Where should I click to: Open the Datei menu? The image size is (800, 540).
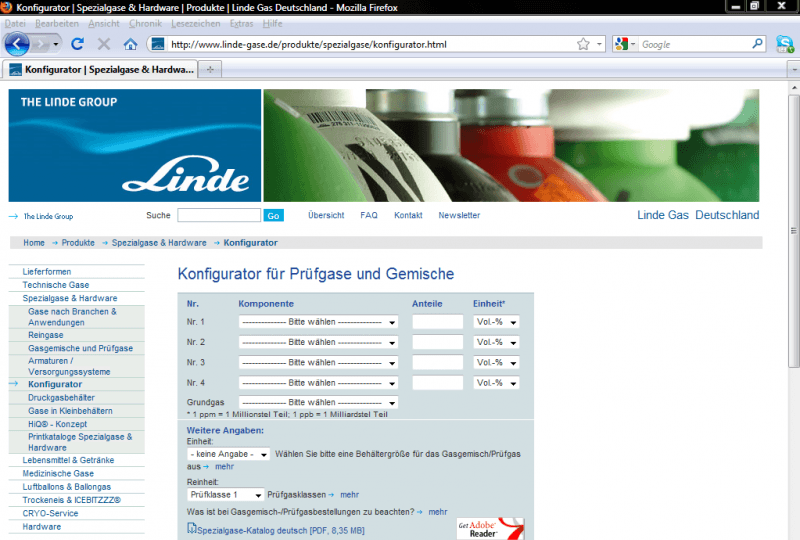15,23
